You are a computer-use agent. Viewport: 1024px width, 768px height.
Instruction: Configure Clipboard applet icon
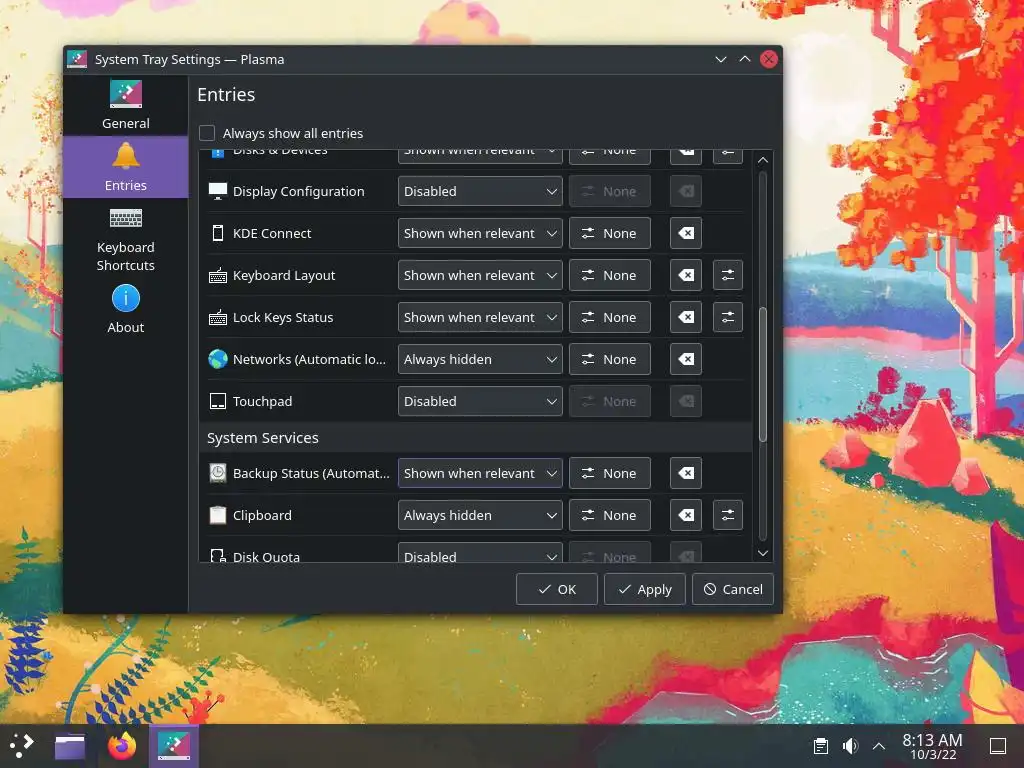coord(728,515)
